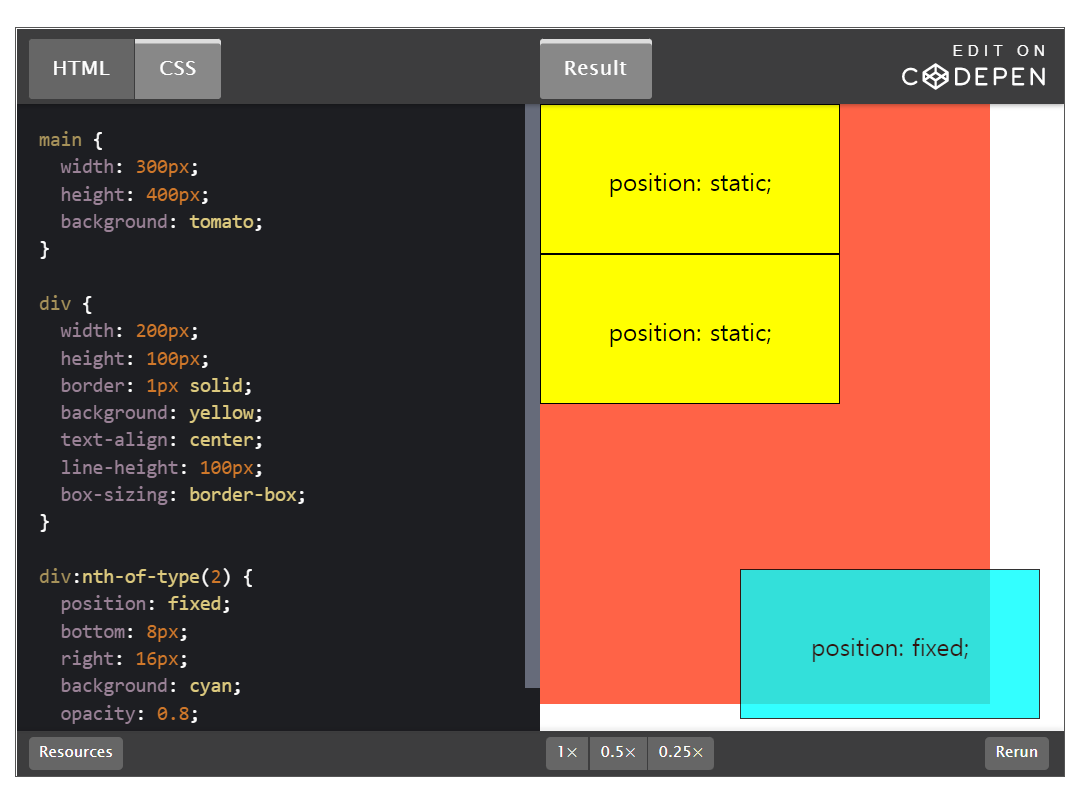The height and width of the screenshot is (799, 1081).
Task: Click the Edit on CodePen link
Action: point(974,67)
